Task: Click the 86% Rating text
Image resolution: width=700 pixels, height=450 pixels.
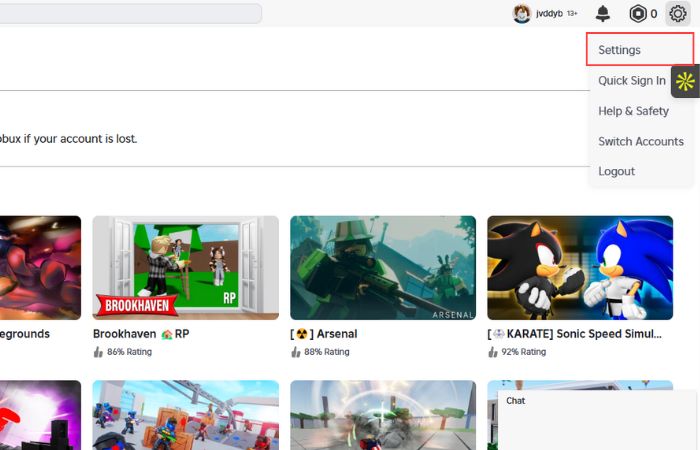Action: coord(129,352)
